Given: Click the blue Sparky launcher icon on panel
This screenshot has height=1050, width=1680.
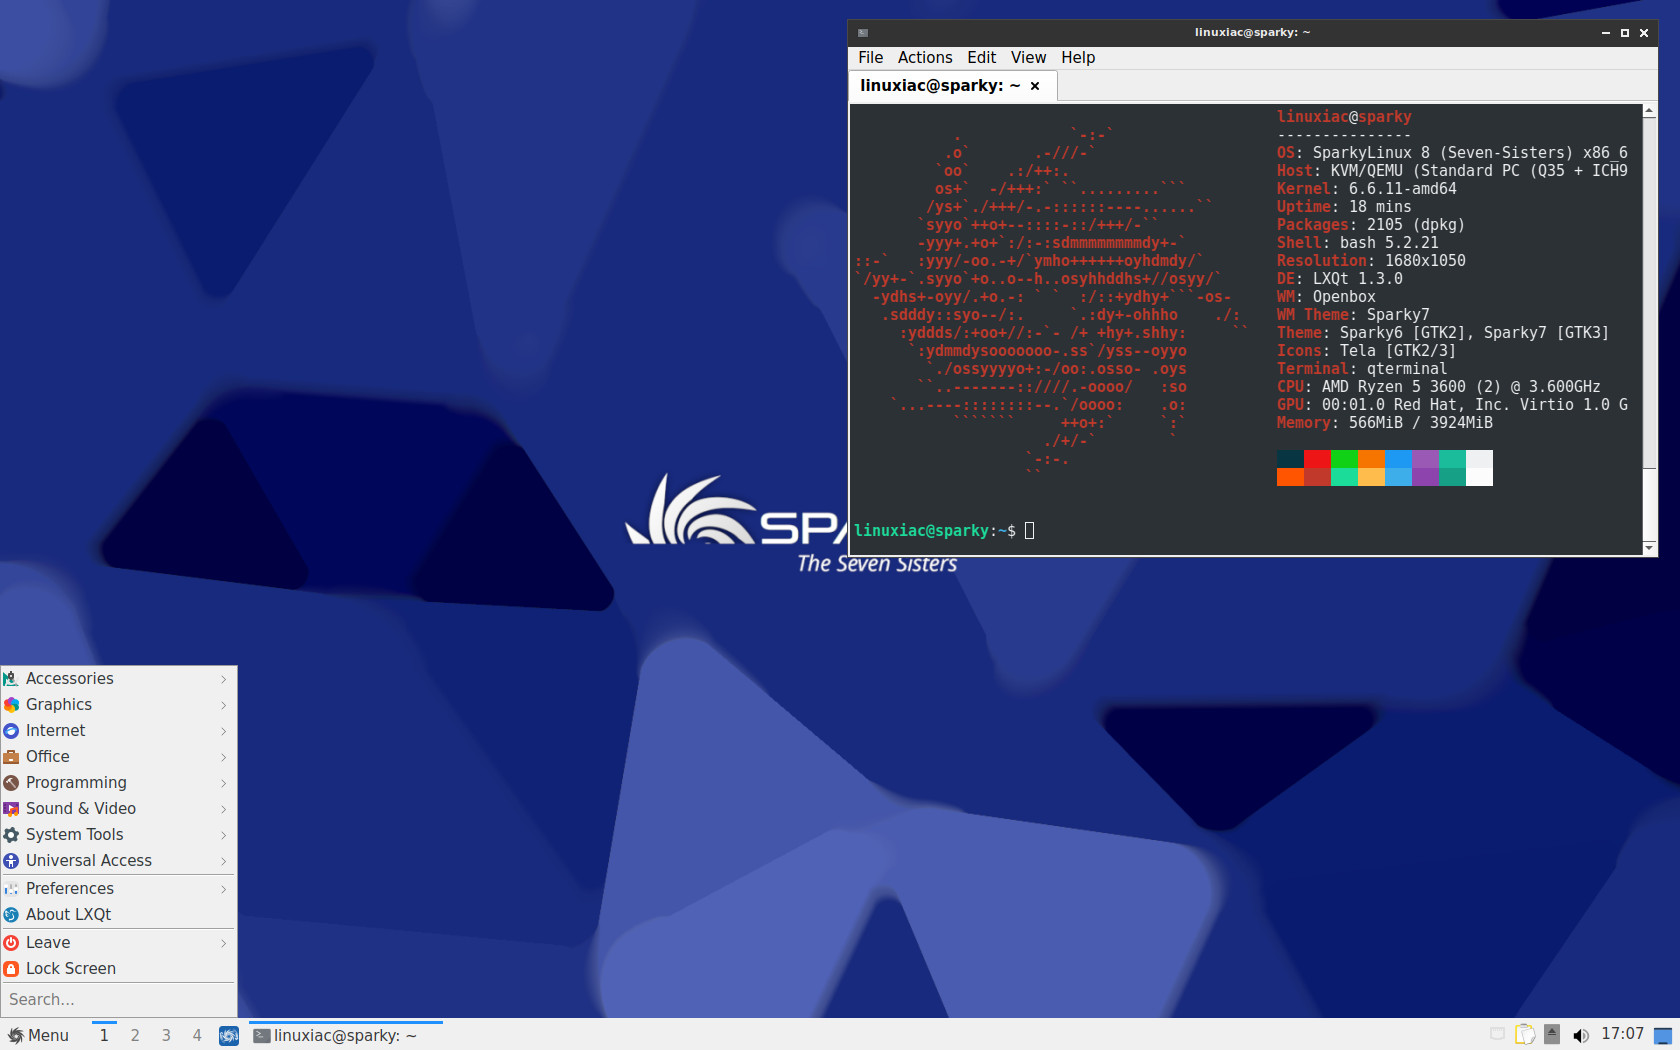Looking at the screenshot, I should point(229,1035).
